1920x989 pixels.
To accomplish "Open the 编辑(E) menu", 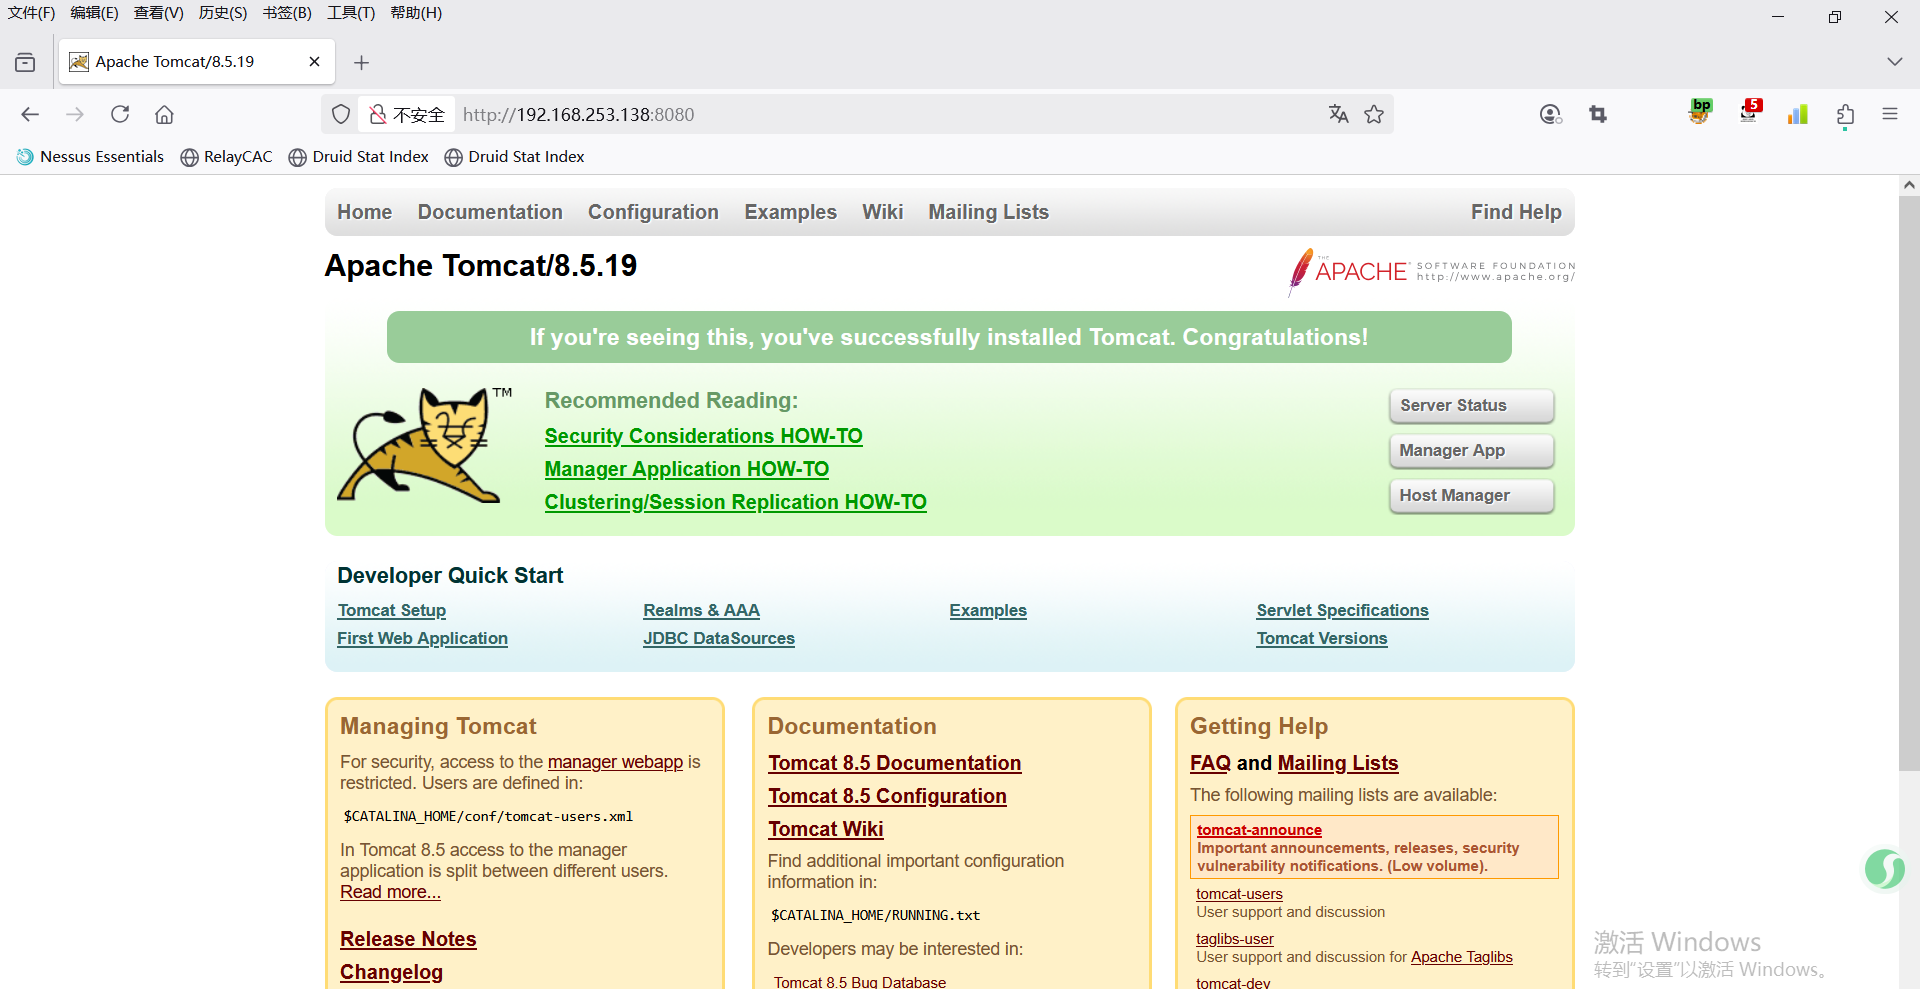I will click(x=95, y=13).
